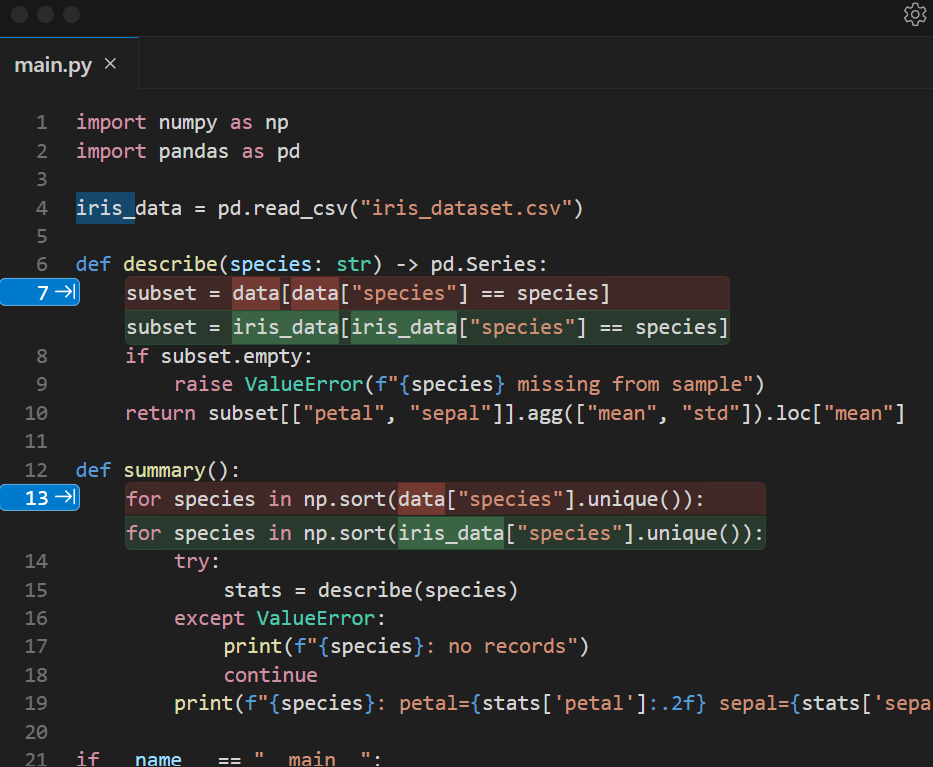Select the main.py editor tab

(53, 65)
